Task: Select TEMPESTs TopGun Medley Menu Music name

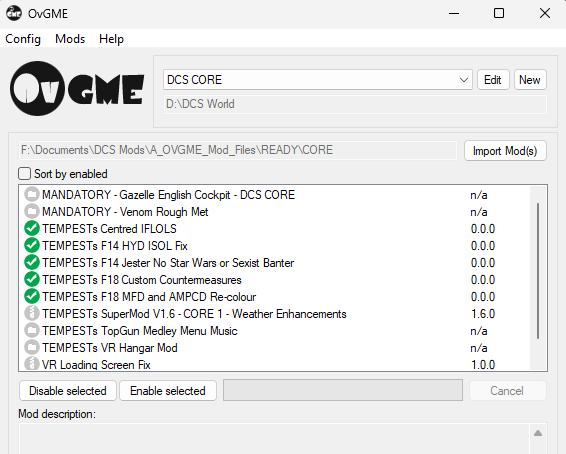Action: pos(140,331)
